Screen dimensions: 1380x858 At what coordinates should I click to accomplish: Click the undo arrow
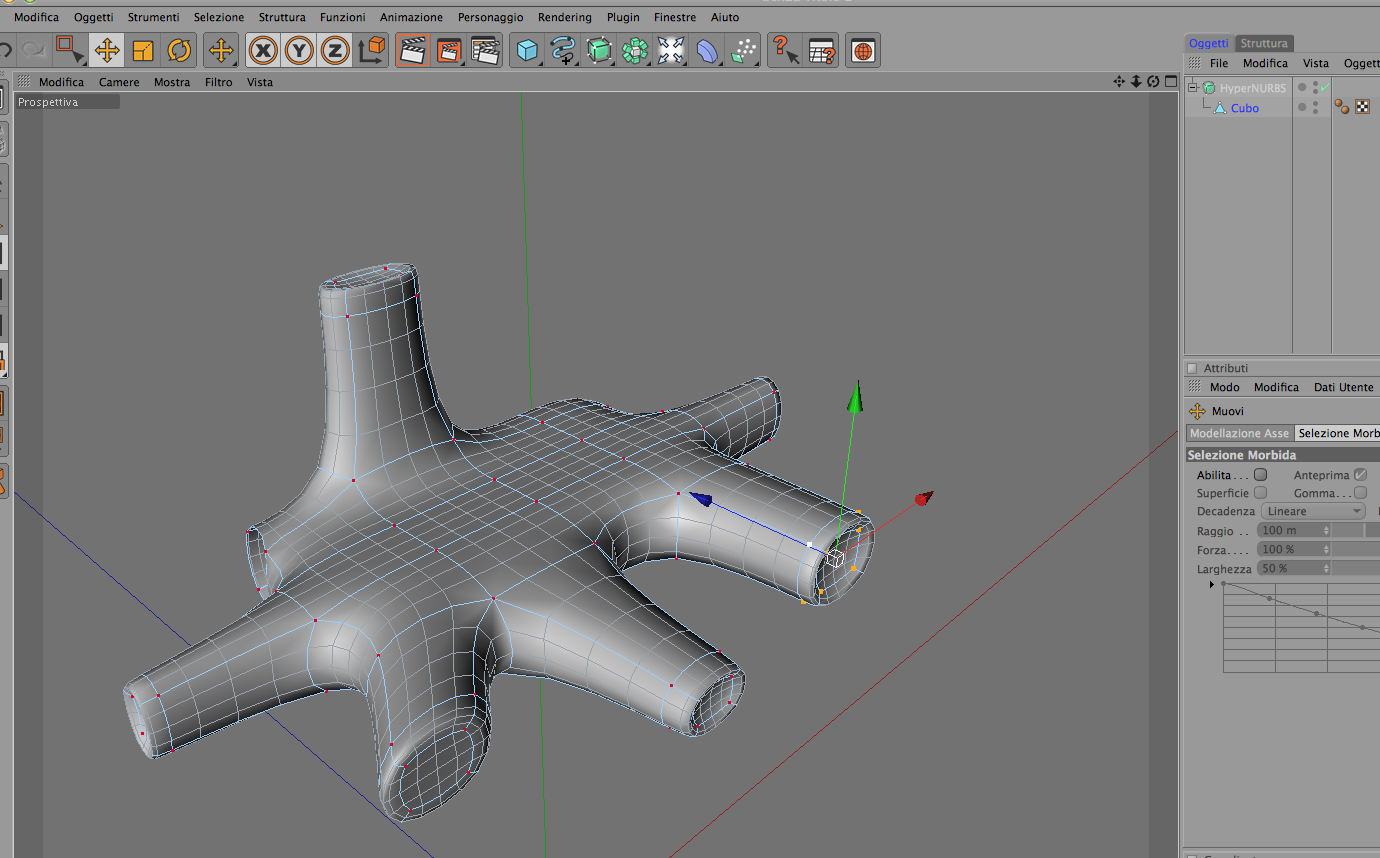pyautogui.click(x=5, y=50)
